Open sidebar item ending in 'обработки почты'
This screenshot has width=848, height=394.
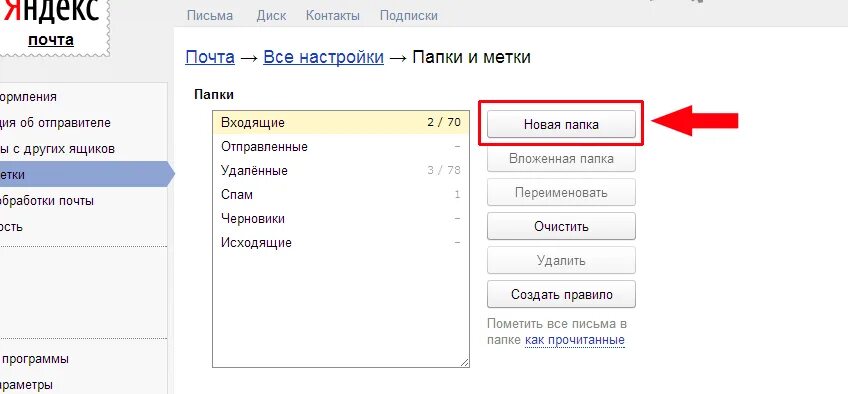(47, 201)
